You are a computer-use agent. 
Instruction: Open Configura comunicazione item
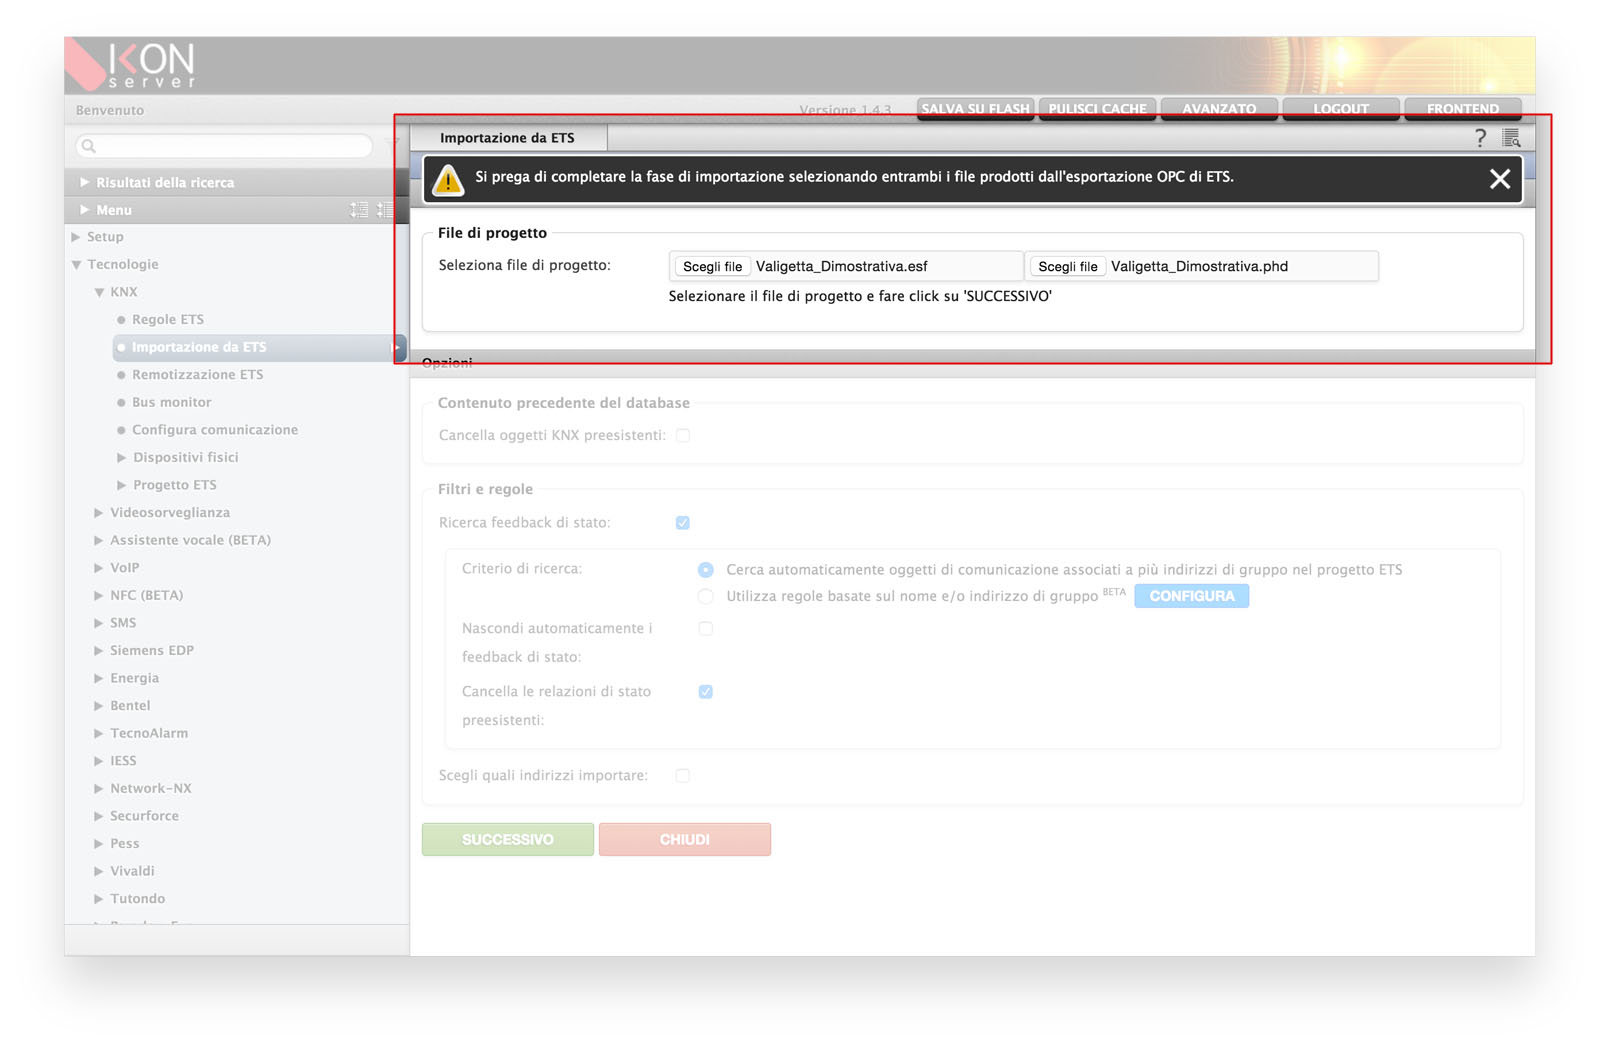(x=215, y=430)
